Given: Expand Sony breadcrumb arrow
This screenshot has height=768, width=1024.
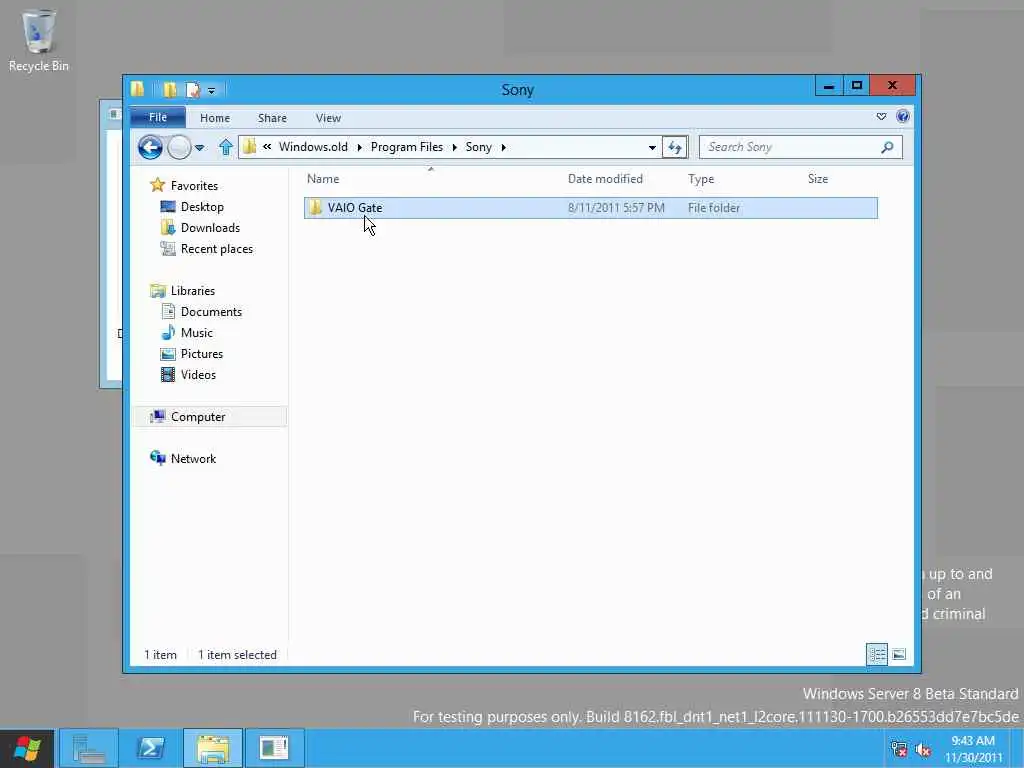Looking at the screenshot, I should [503, 148].
